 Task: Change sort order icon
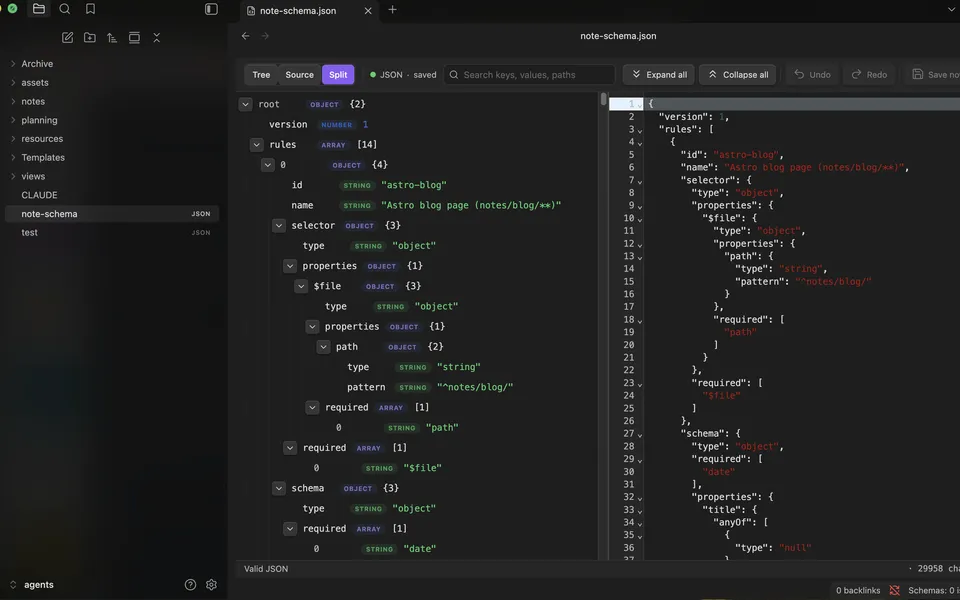coord(111,37)
